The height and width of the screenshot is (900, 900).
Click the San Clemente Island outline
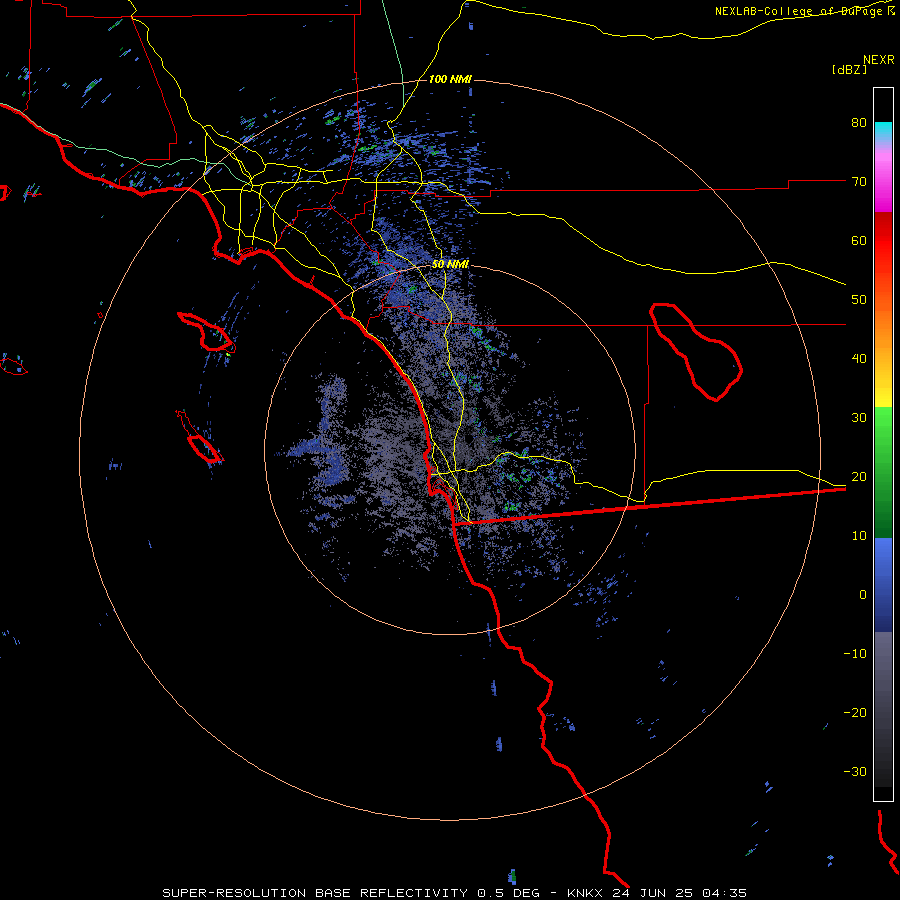pyautogui.click(x=200, y=437)
